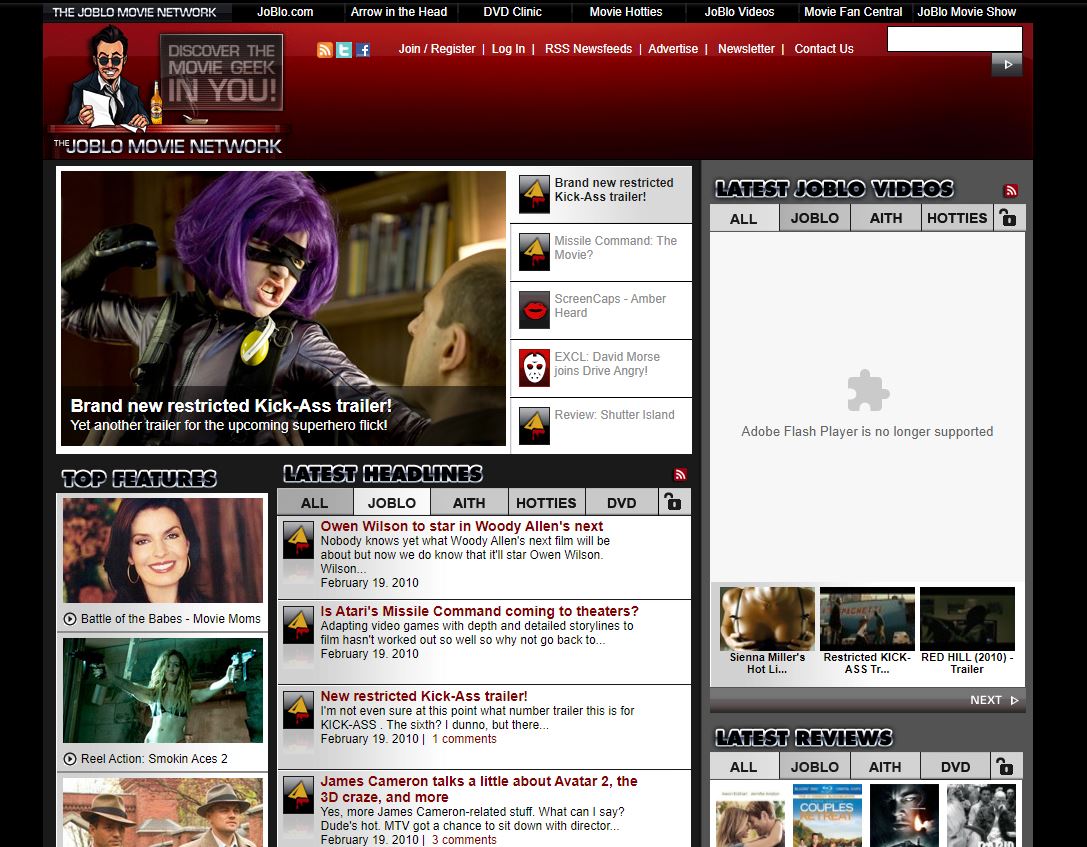Select ALL tab in Latest JoBlo Videos
1087x847 pixels.
[x=744, y=218]
